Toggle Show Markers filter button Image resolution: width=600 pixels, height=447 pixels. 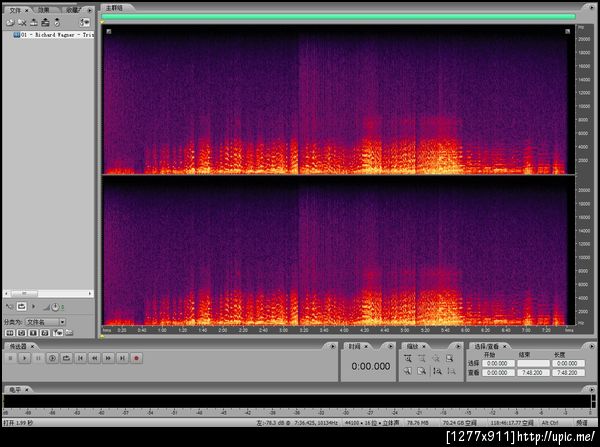pyautogui.click(x=57, y=333)
